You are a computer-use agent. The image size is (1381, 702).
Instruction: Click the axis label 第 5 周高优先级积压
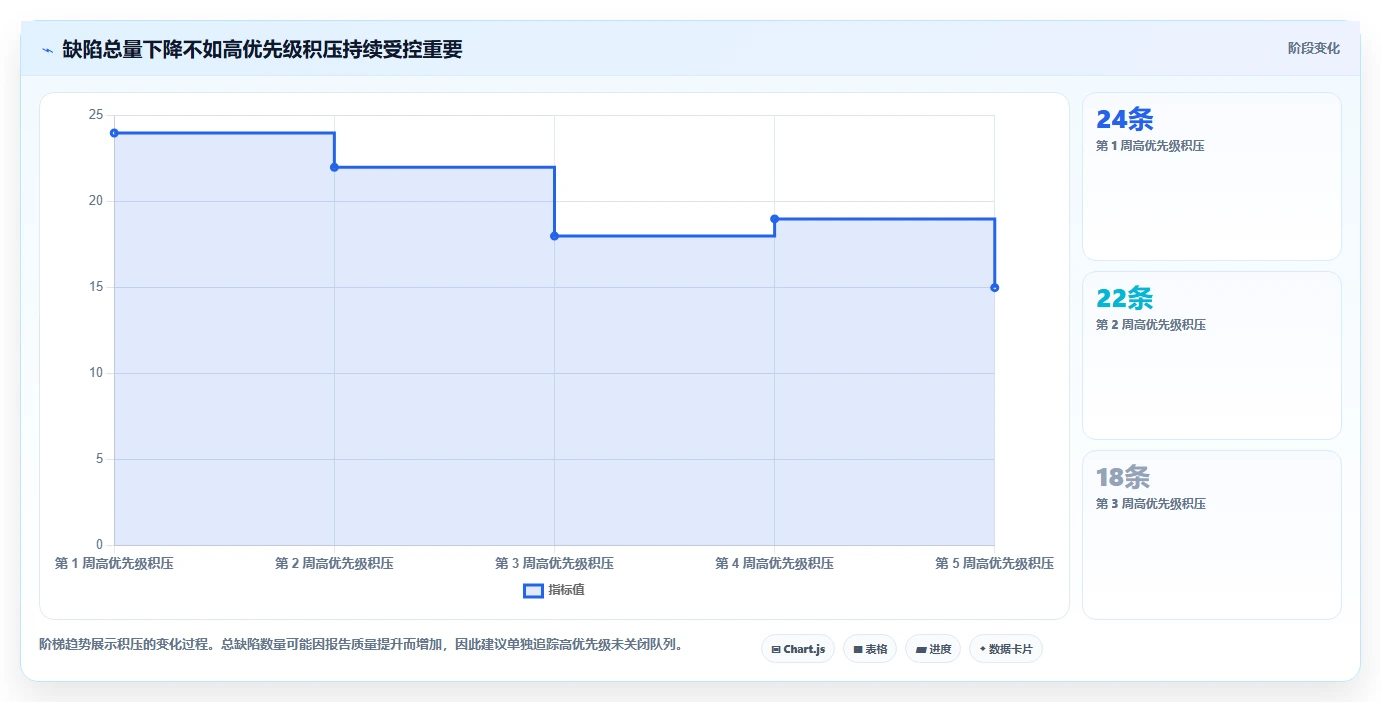click(x=994, y=564)
